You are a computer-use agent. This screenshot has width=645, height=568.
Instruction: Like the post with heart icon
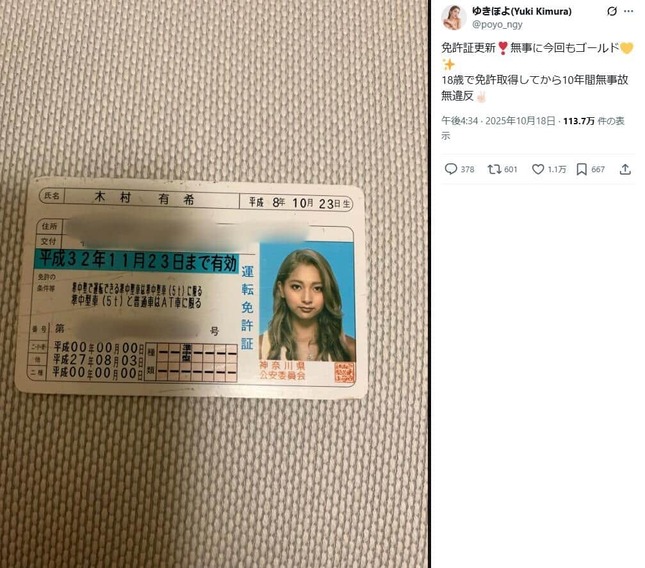(538, 169)
